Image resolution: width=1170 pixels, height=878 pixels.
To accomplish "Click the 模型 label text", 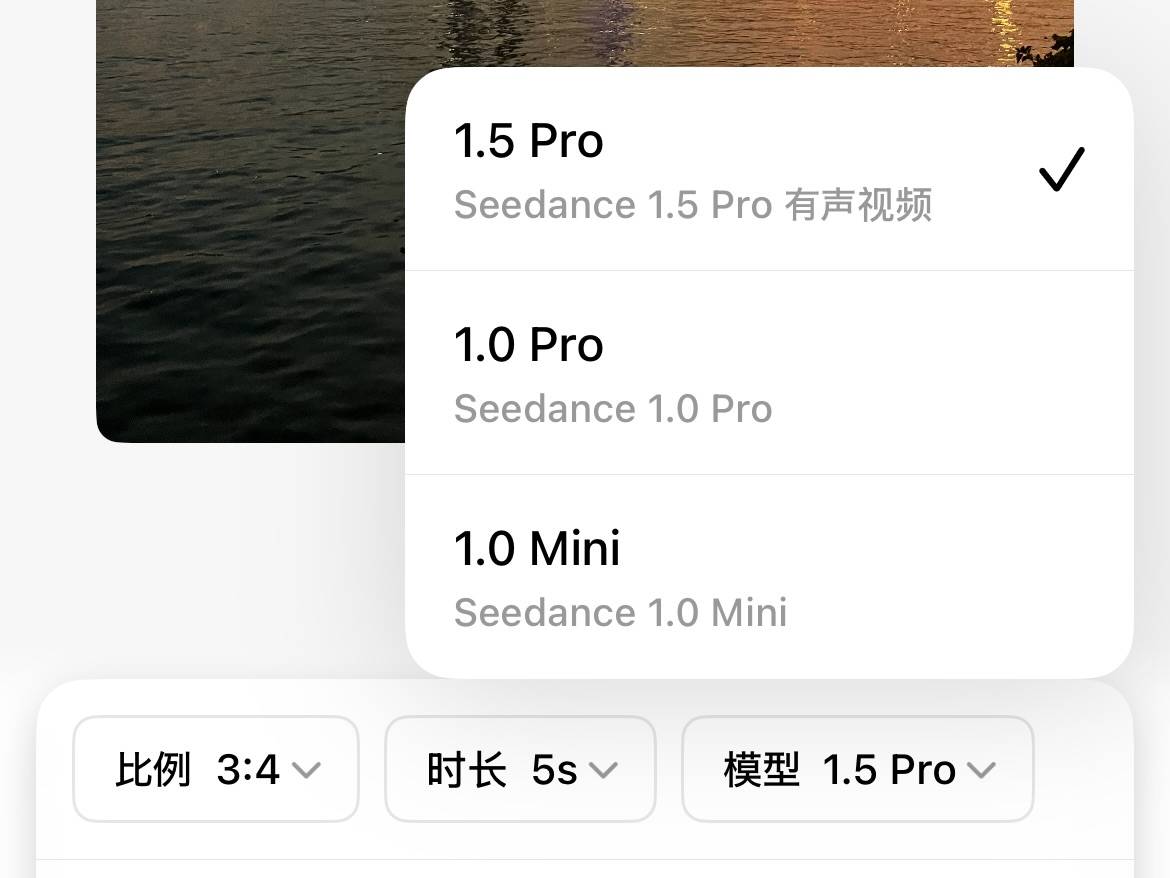I will tap(762, 770).
